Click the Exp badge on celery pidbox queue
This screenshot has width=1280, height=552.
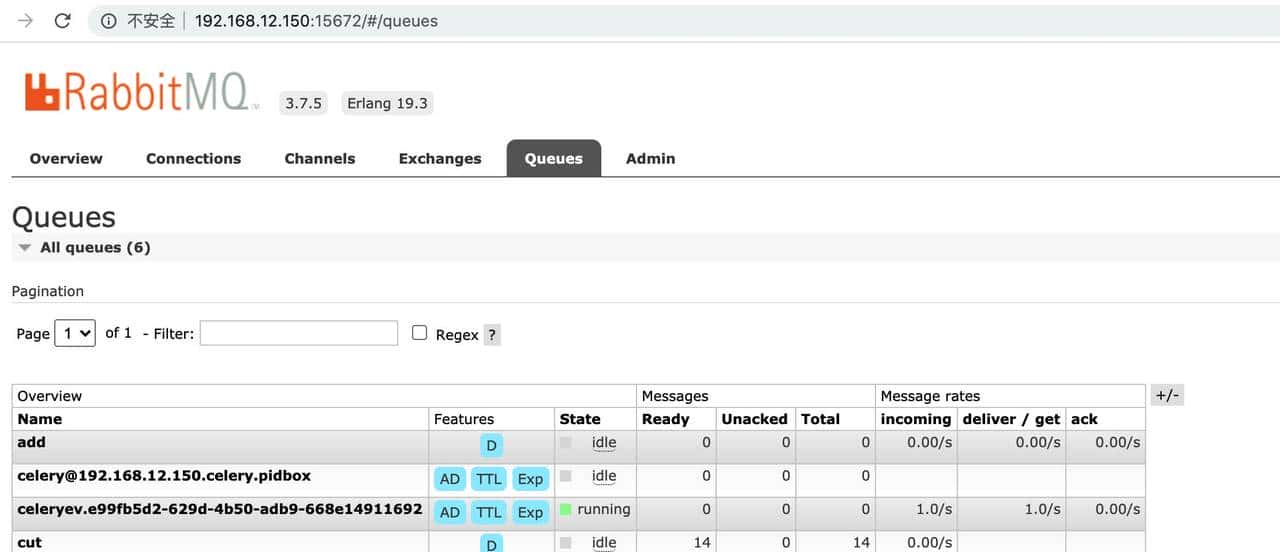pyautogui.click(x=530, y=479)
